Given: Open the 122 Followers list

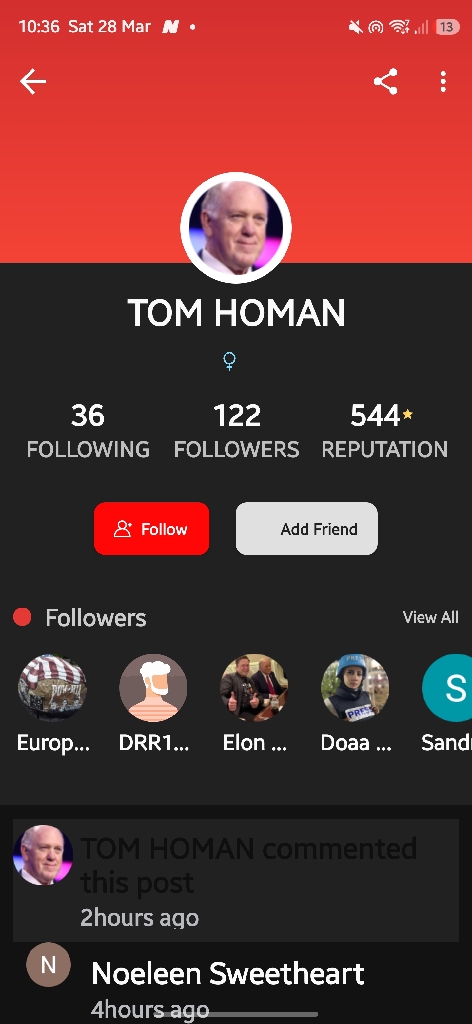Looking at the screenshot, I should coord(236,431).
